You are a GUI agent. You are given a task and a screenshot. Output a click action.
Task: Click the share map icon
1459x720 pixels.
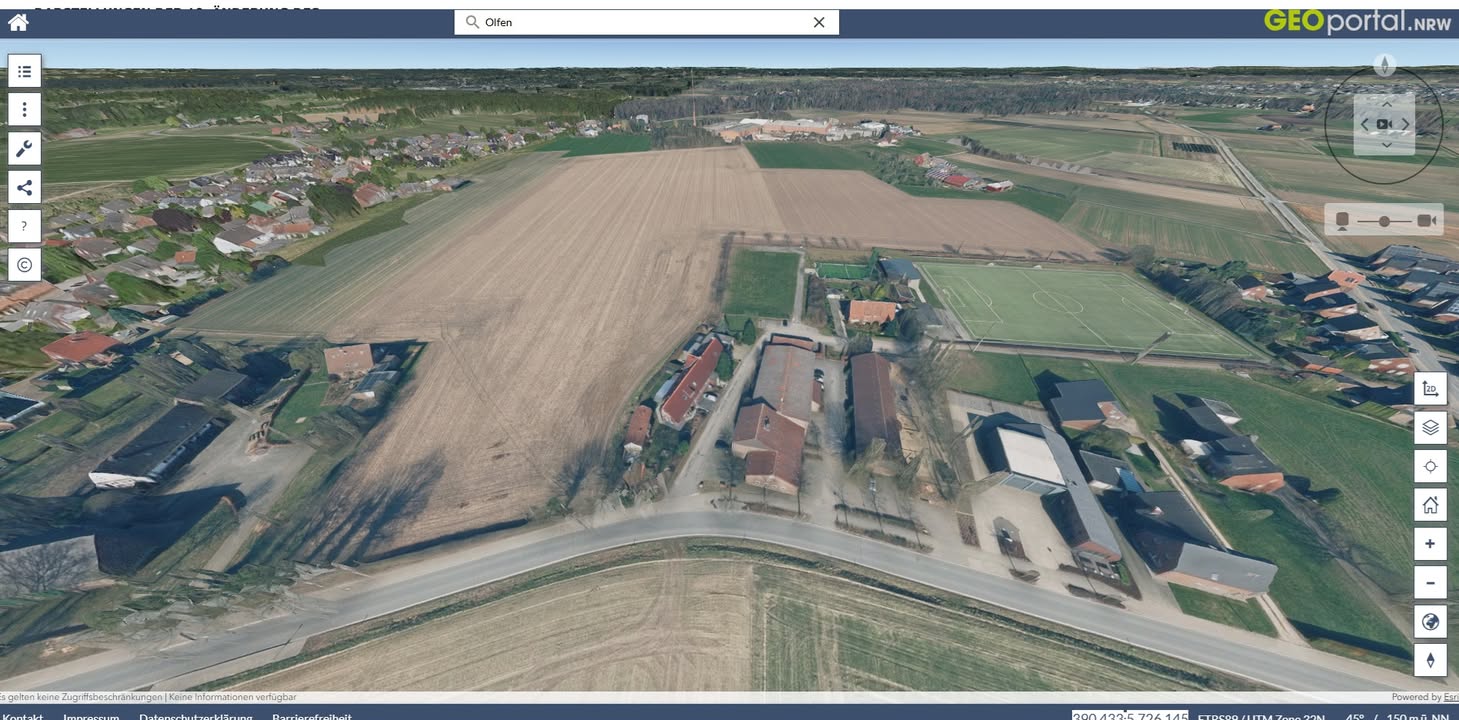(x=25, y=187)
